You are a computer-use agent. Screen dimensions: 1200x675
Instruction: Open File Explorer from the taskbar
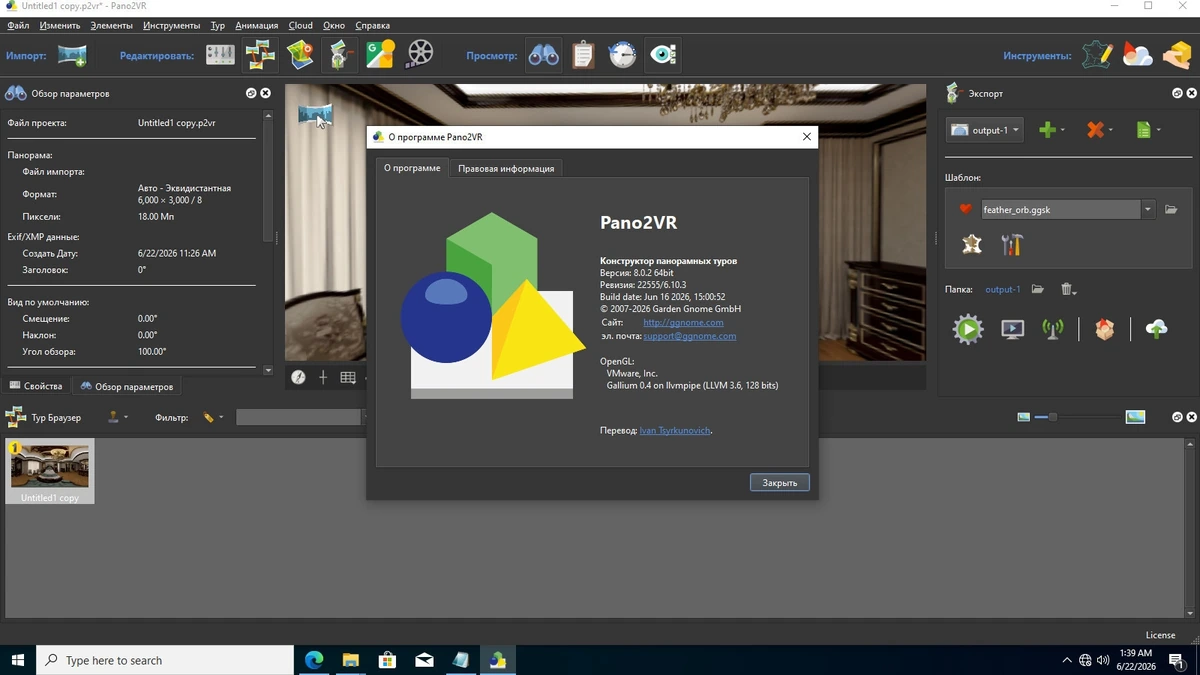[x=351, y=660]
